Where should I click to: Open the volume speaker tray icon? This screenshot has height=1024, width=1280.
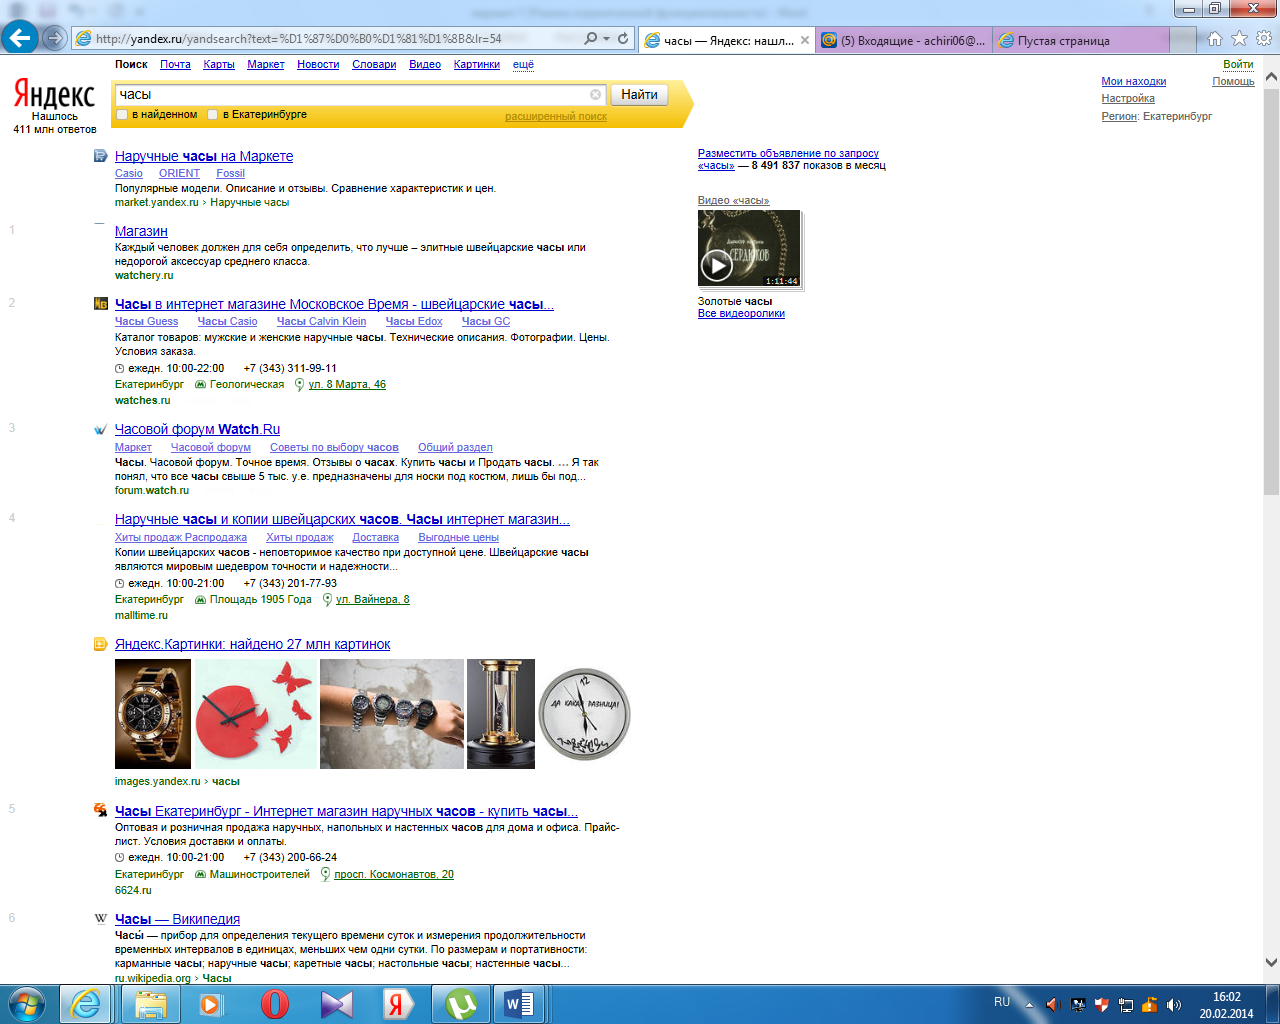[1174, 1004]
